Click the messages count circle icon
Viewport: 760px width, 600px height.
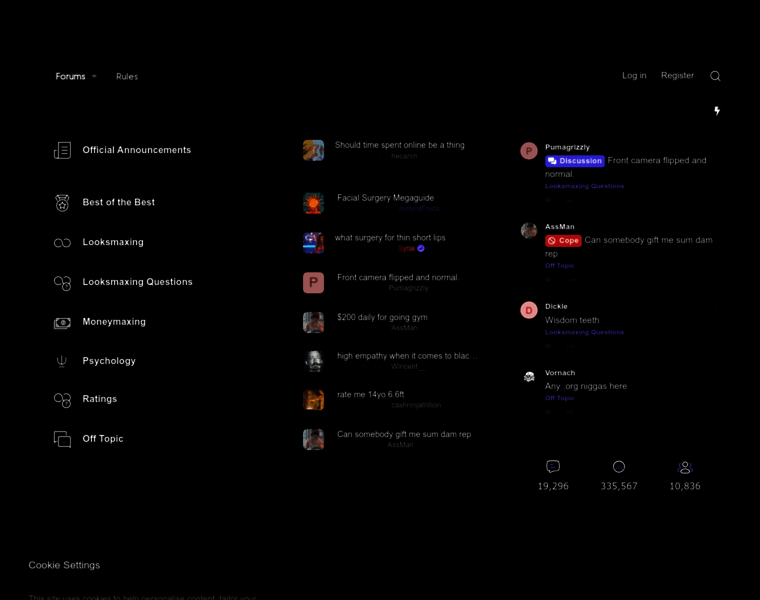(619, 467)
